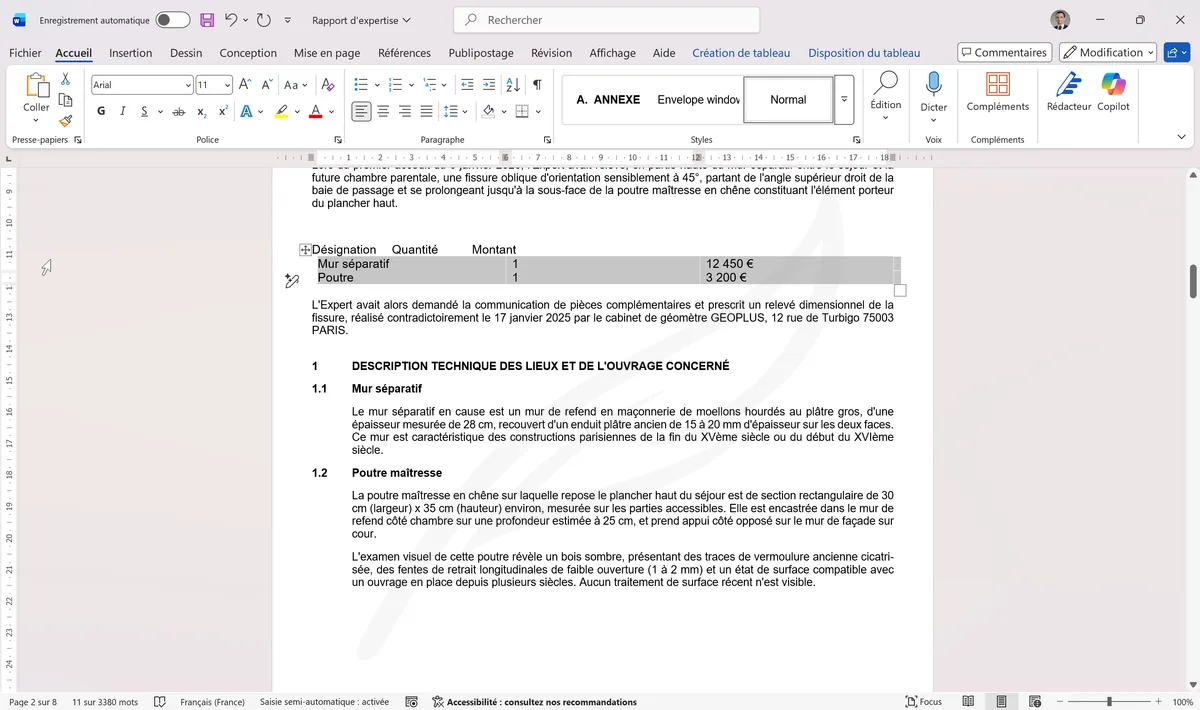The image size is (1200, 710).
Task: Click the Rechercher search field
Action: pyautogui.click(x=606, y=19)
